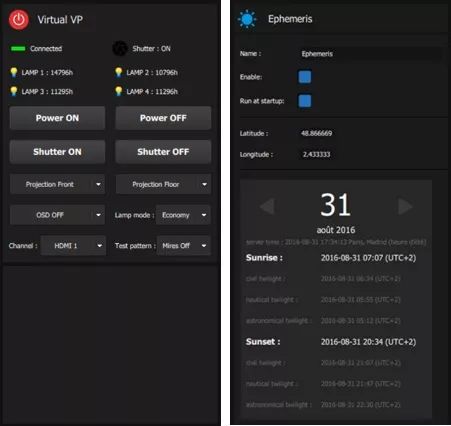Click the Shutter OFF button

(163, 152)
